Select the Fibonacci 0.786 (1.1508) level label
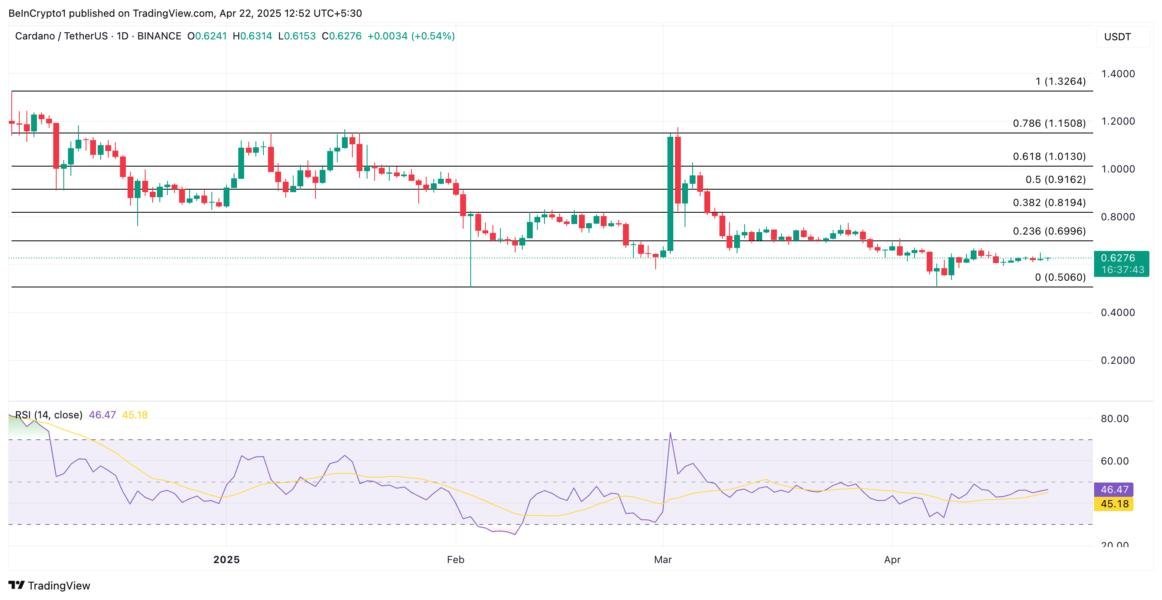 [1049, 123]
